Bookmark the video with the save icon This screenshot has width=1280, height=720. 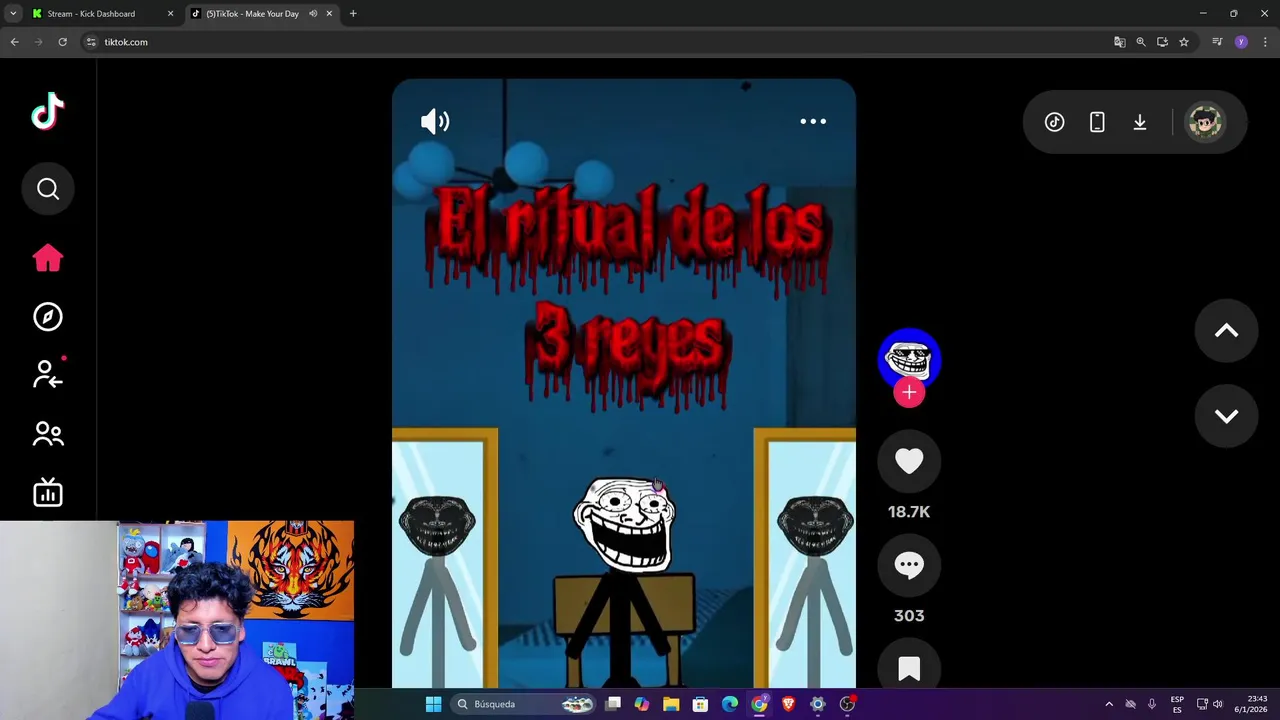[x=909, y=667]
